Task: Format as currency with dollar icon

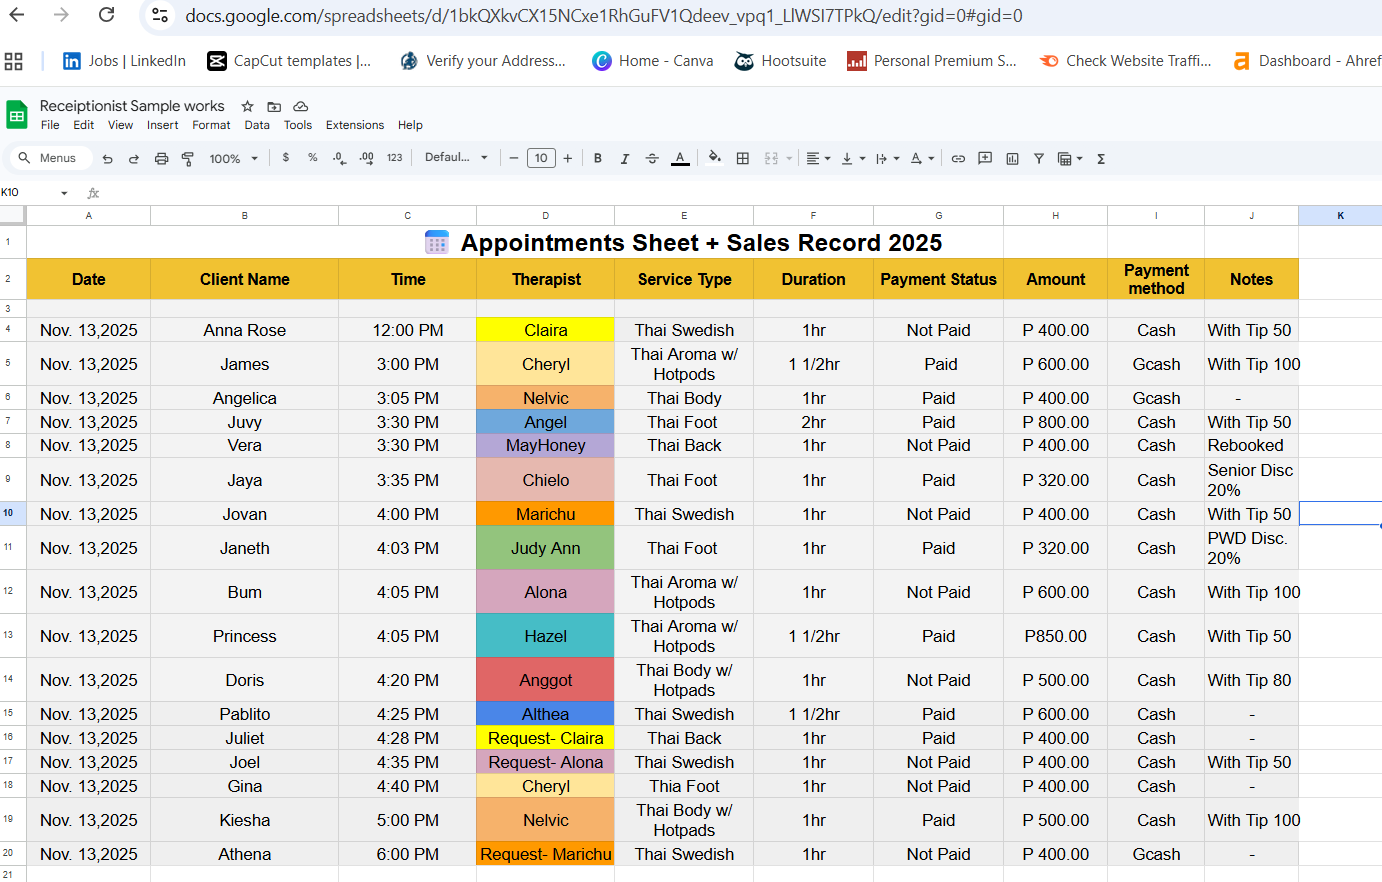Action: (x=286, y=158)
